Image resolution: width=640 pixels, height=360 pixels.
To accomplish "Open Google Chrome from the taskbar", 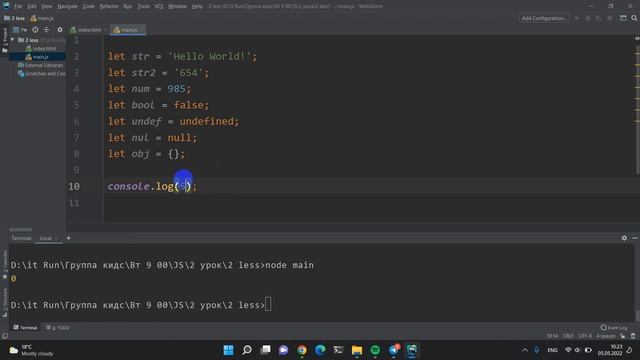I will point(302,350).
